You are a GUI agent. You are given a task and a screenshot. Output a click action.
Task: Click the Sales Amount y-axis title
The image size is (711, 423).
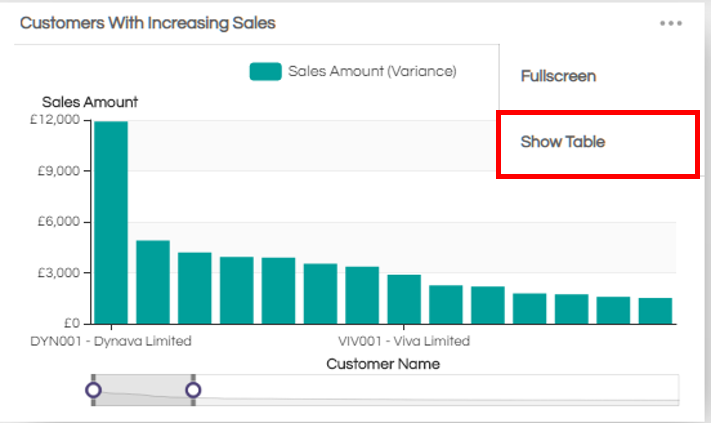[90, 101]
